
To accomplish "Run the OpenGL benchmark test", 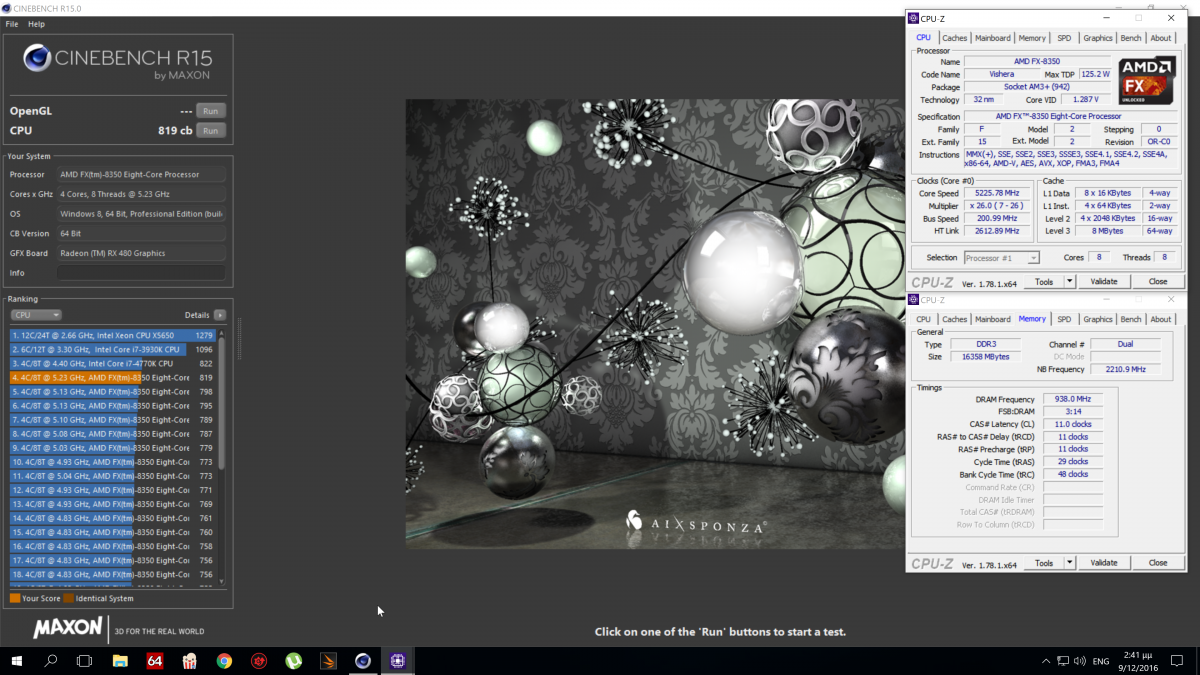I will click(x=211, y=111).
